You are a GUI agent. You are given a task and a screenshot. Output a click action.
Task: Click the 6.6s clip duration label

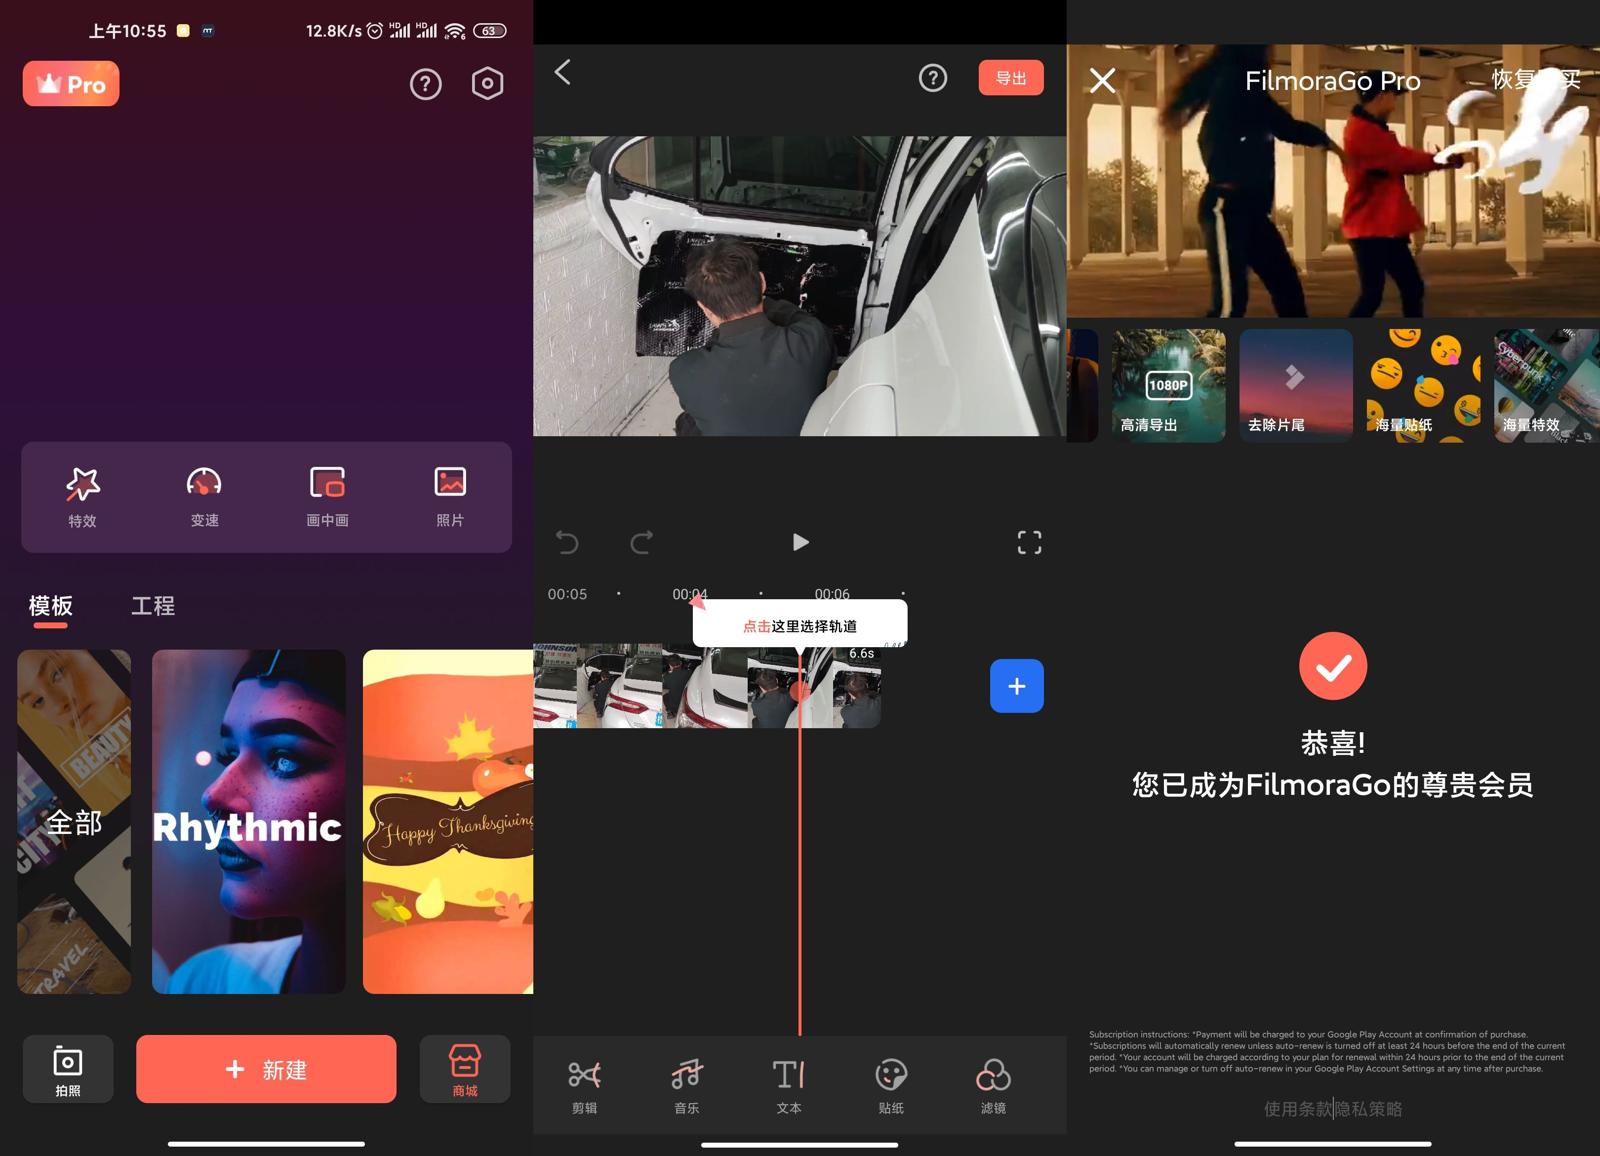(x=862, y=654)
